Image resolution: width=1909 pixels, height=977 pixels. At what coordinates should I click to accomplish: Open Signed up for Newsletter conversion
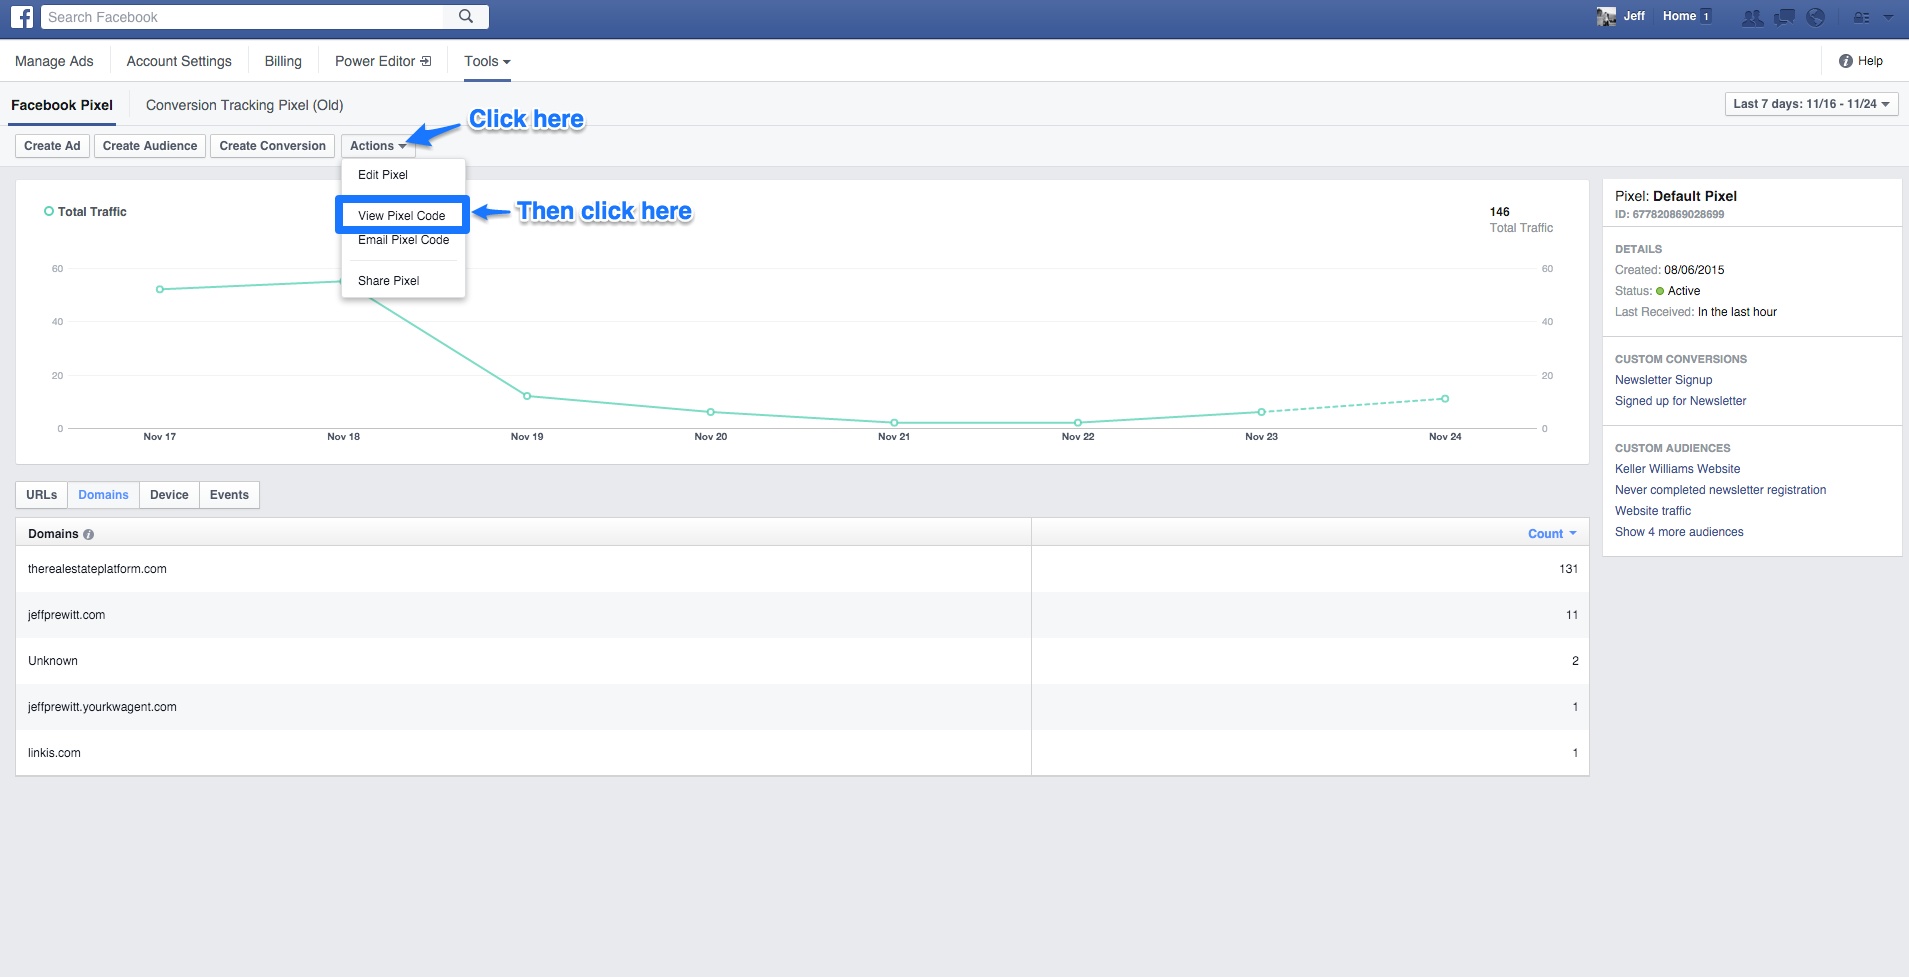[x=1680, y=401]
